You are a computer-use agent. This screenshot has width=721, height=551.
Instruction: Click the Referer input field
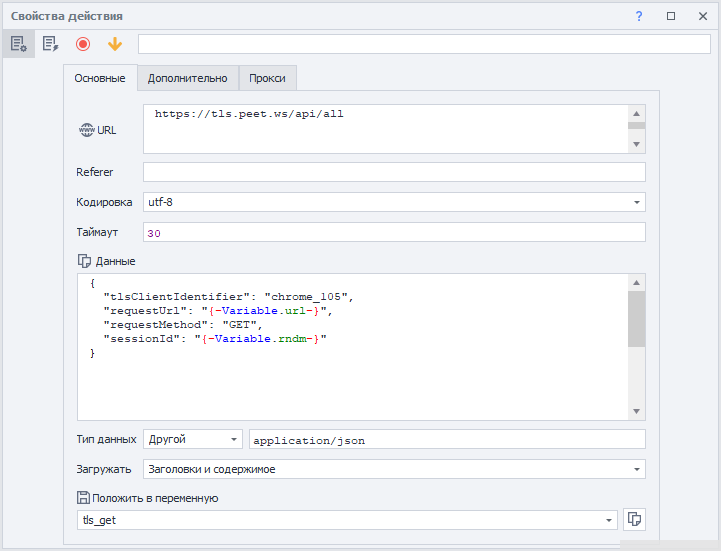coord(394,172)
